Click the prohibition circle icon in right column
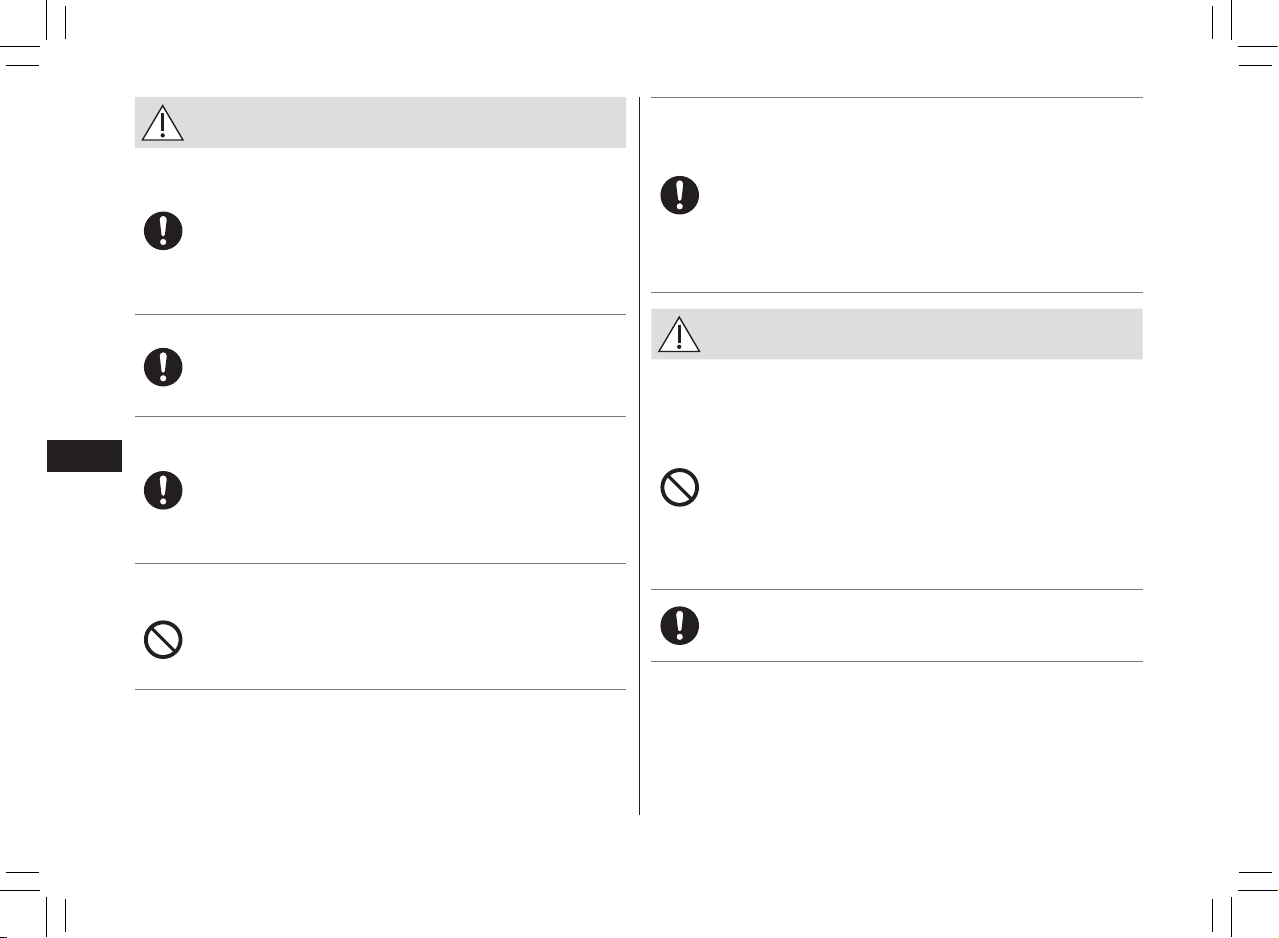 pyautogui.click(x=680, y=488)
